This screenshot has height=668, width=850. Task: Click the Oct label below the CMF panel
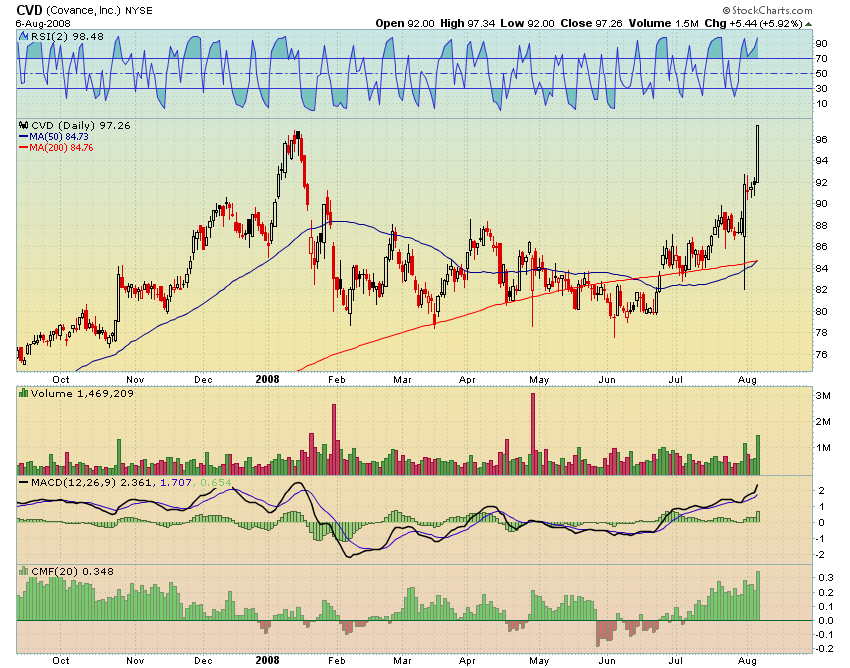coord(61,660)
